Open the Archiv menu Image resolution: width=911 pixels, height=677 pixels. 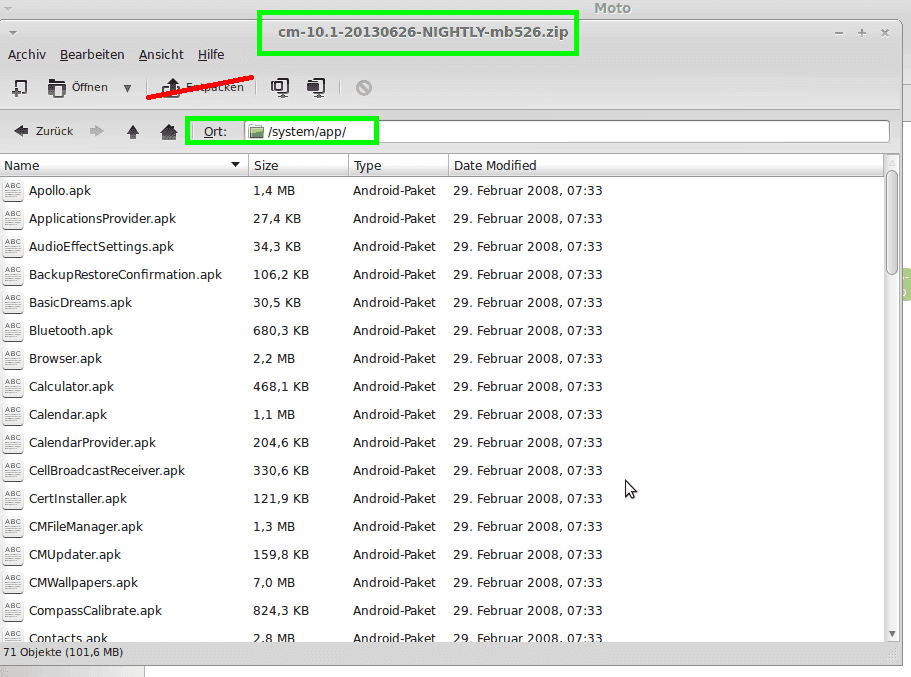tap(27, 55)
